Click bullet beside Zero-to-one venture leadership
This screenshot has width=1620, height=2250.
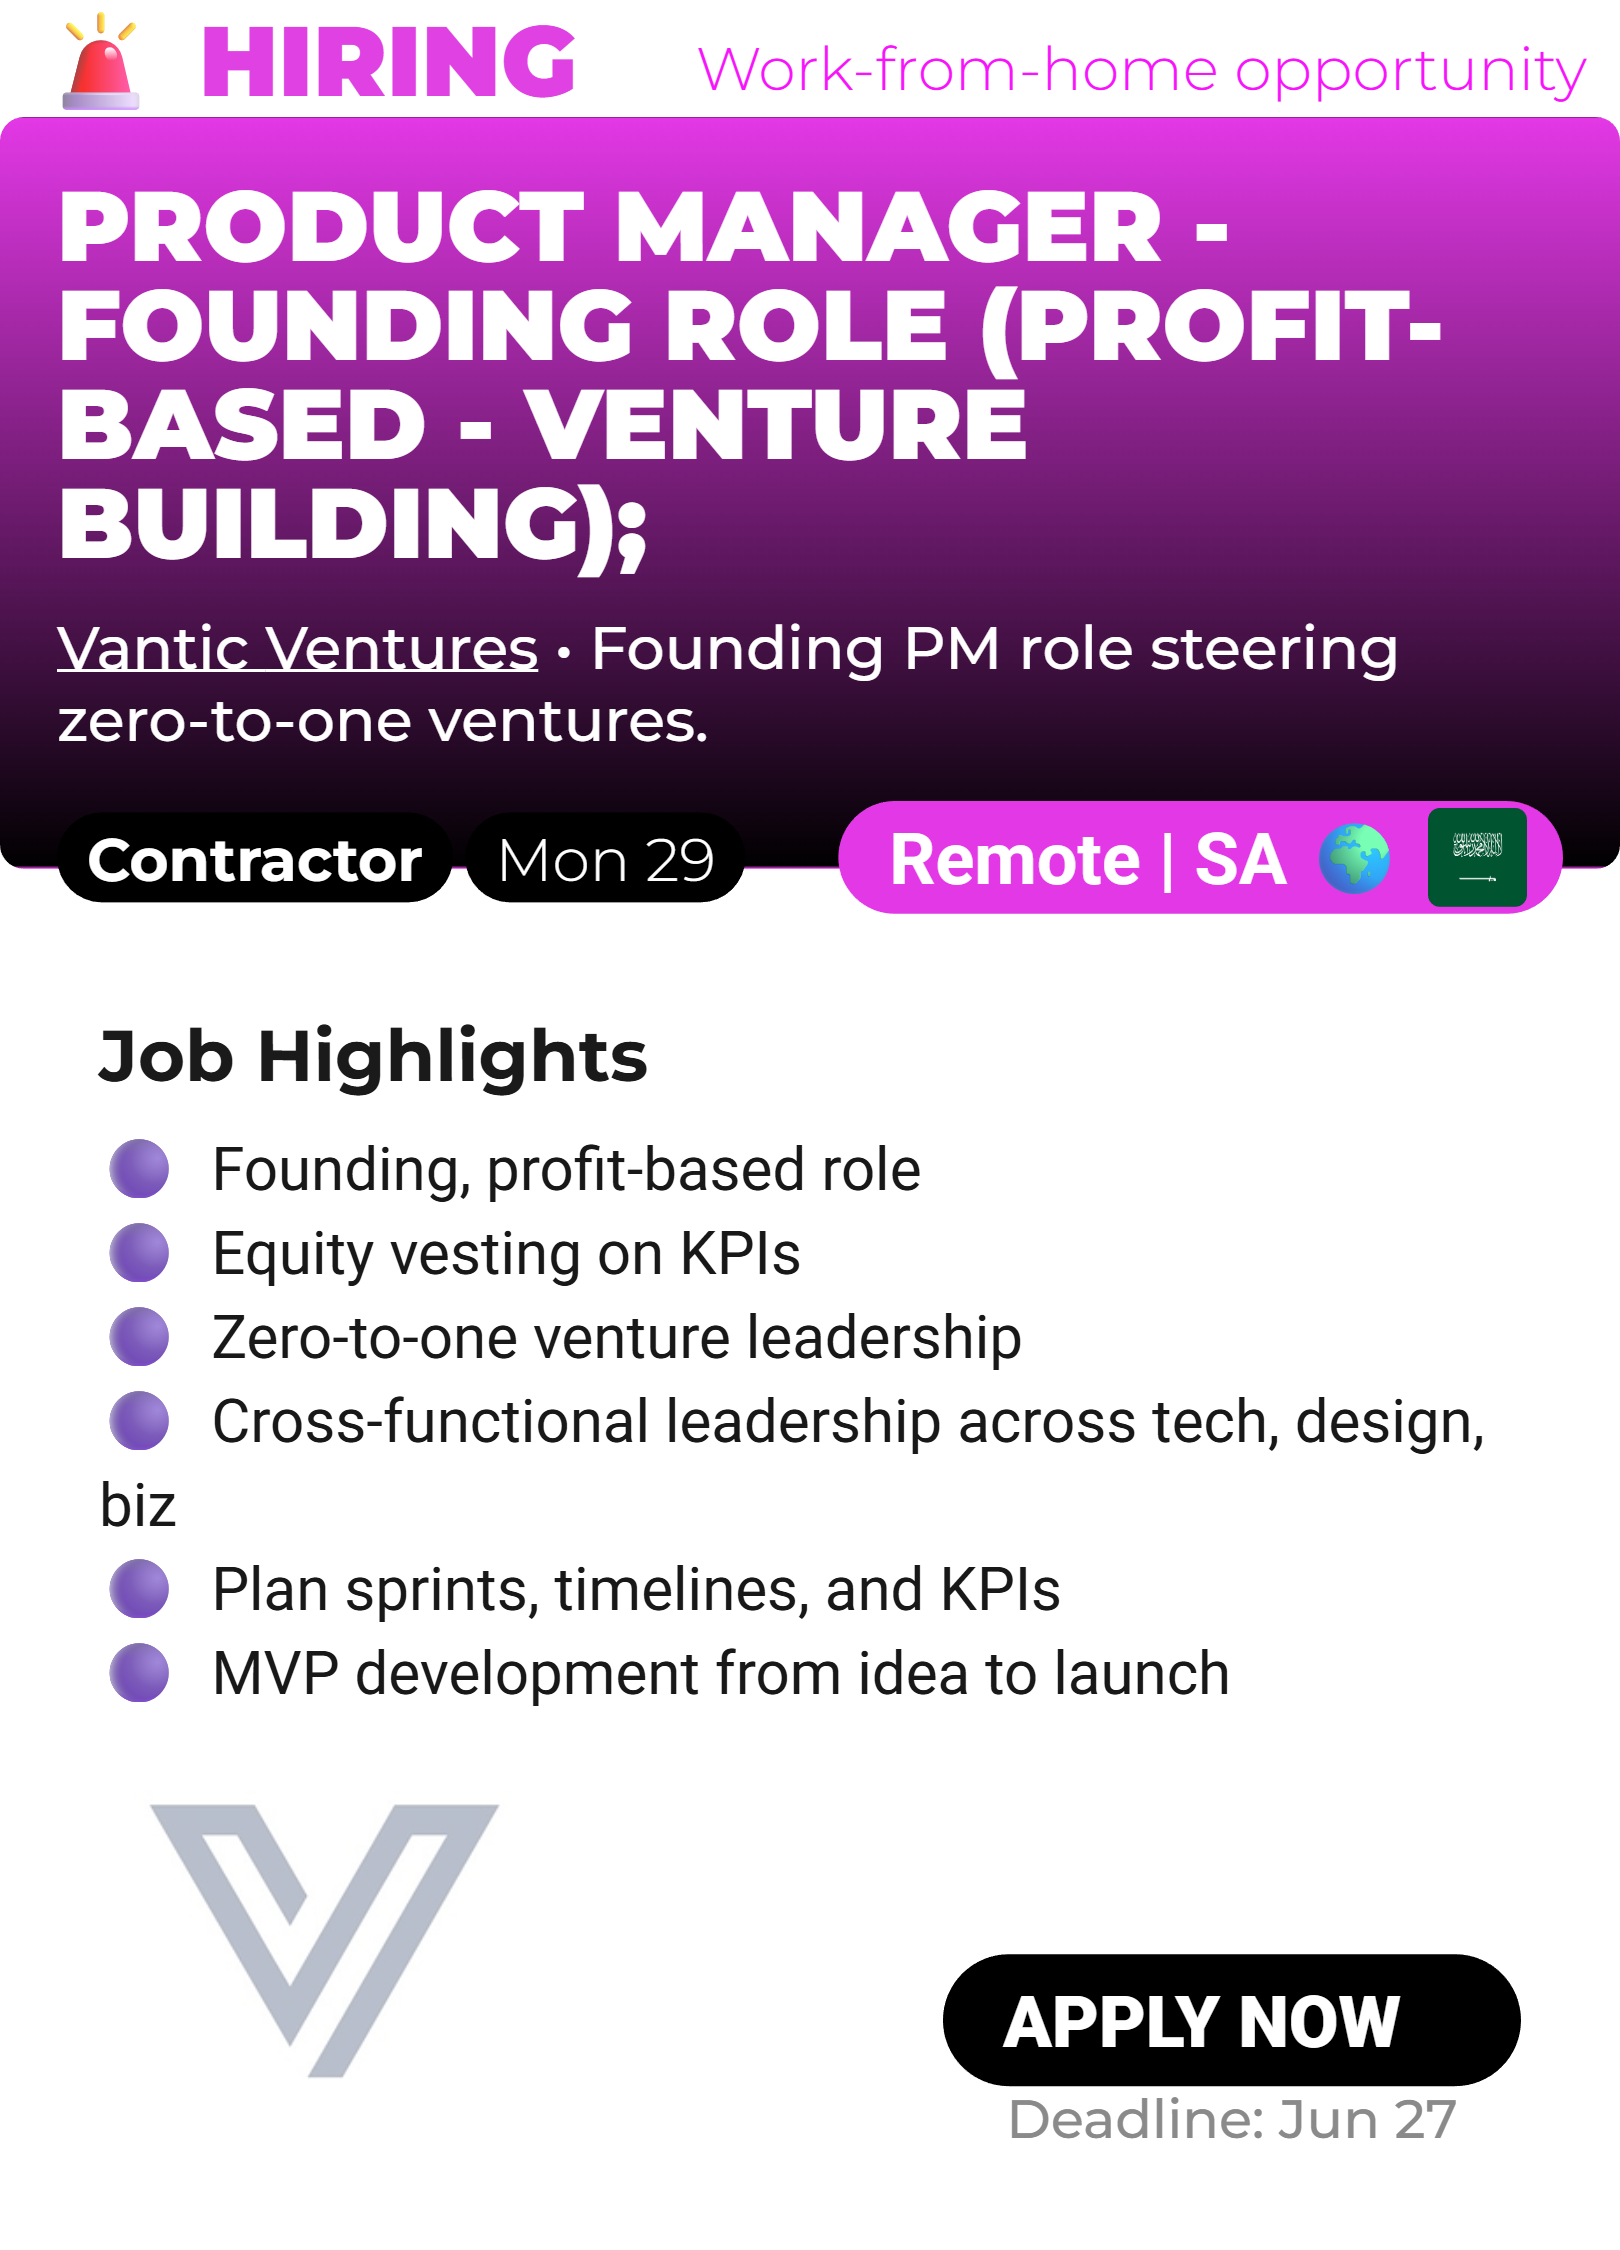[x=139, y=1336]
